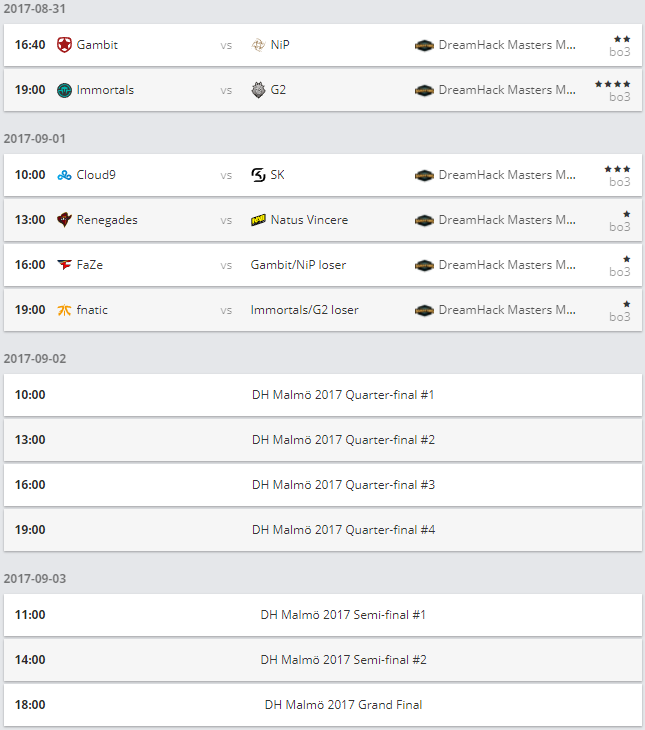The width and height of the screenshot is (645, 730).
Task: Select DH Malmö 2017 Quarter-final #1
Action: click(x=343, y=395)
